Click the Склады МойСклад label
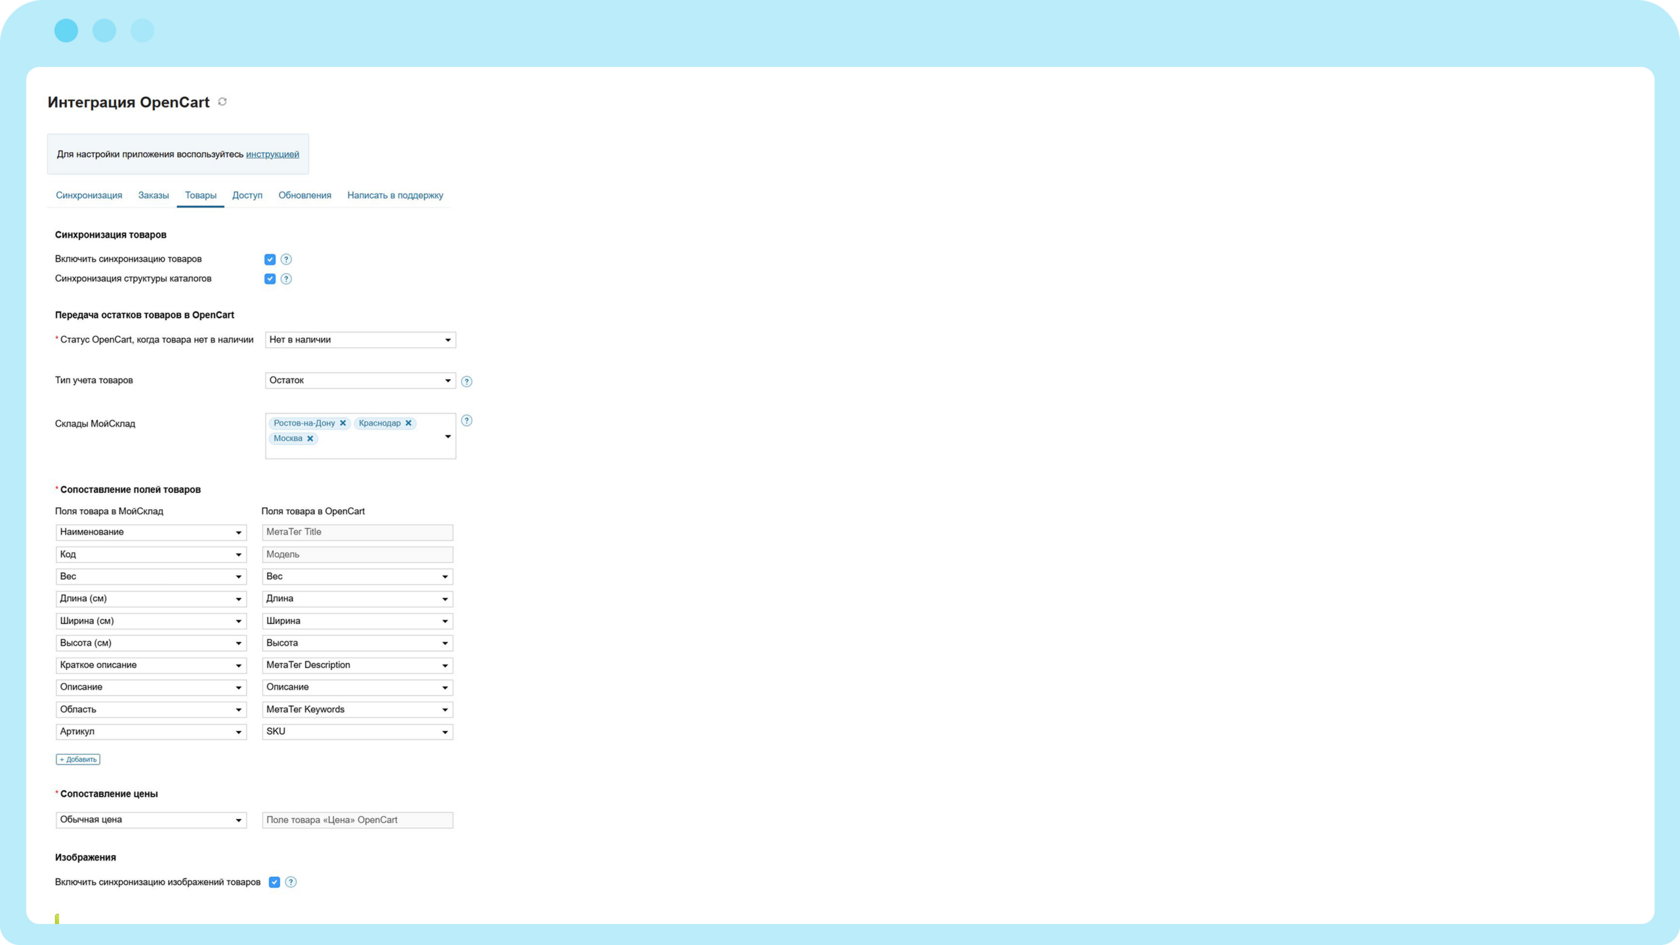This screenshot has height=945, width=1680. tap(95, 424)
